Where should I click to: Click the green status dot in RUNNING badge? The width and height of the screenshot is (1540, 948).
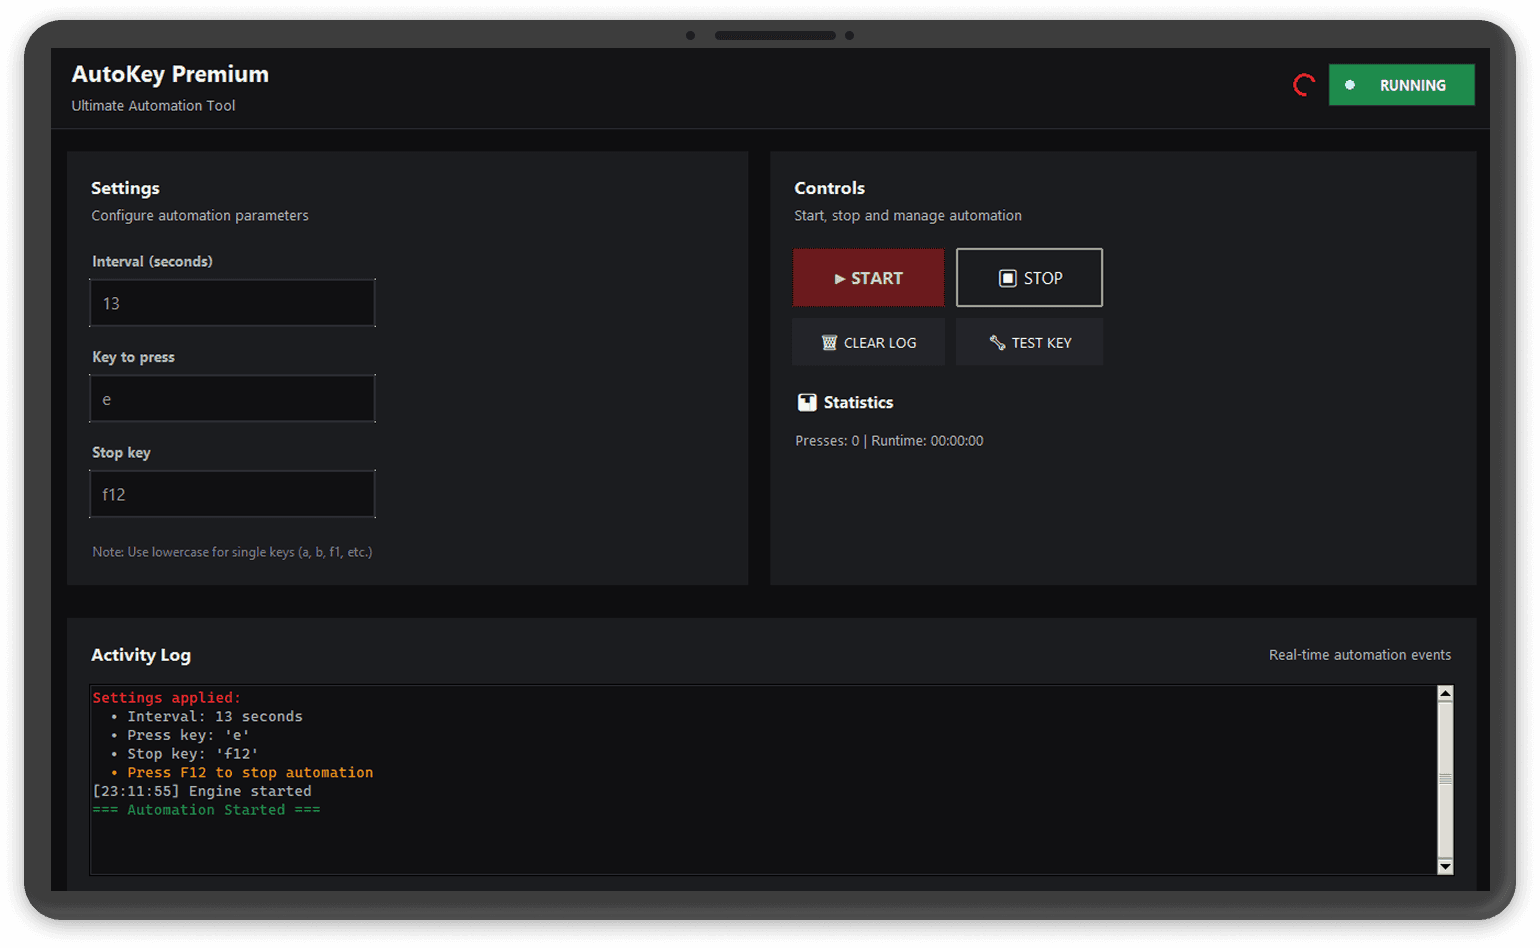pos(1351,86)
